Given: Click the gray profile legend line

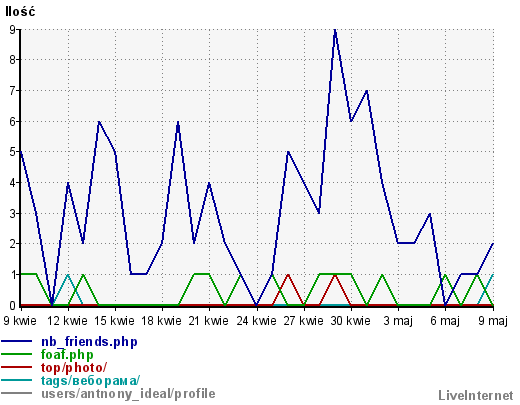Looking at the screenshot, I should (x=17, y=393).
